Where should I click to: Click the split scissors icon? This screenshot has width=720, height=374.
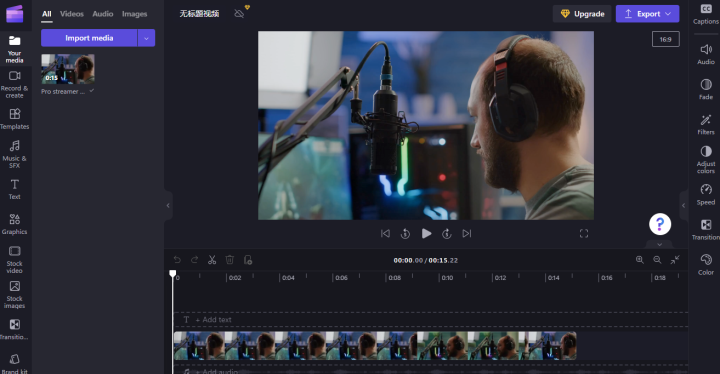[212, 260]
